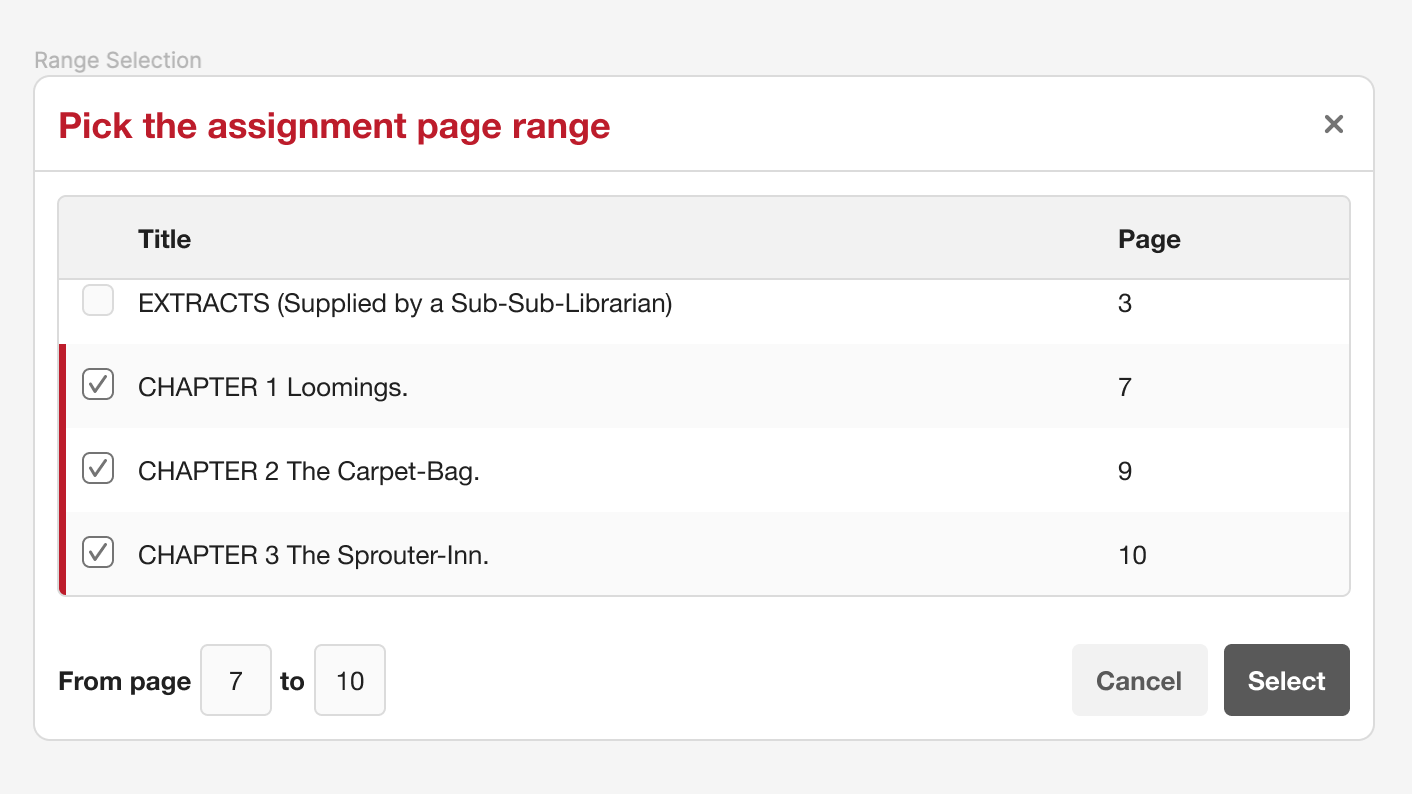Toggle the CHAPTER 3 The Sprouter-Inn checkbox
Screen dimensions: 1412x794
tap(97, 553)
